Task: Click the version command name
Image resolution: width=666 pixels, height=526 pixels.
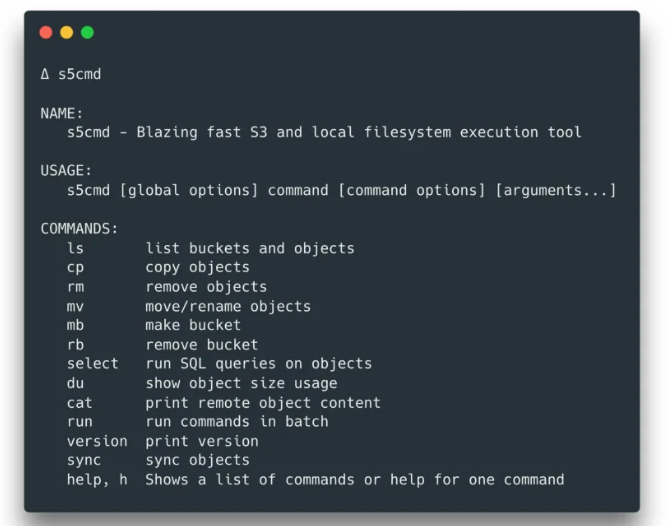Action: (x=97, y=441)
